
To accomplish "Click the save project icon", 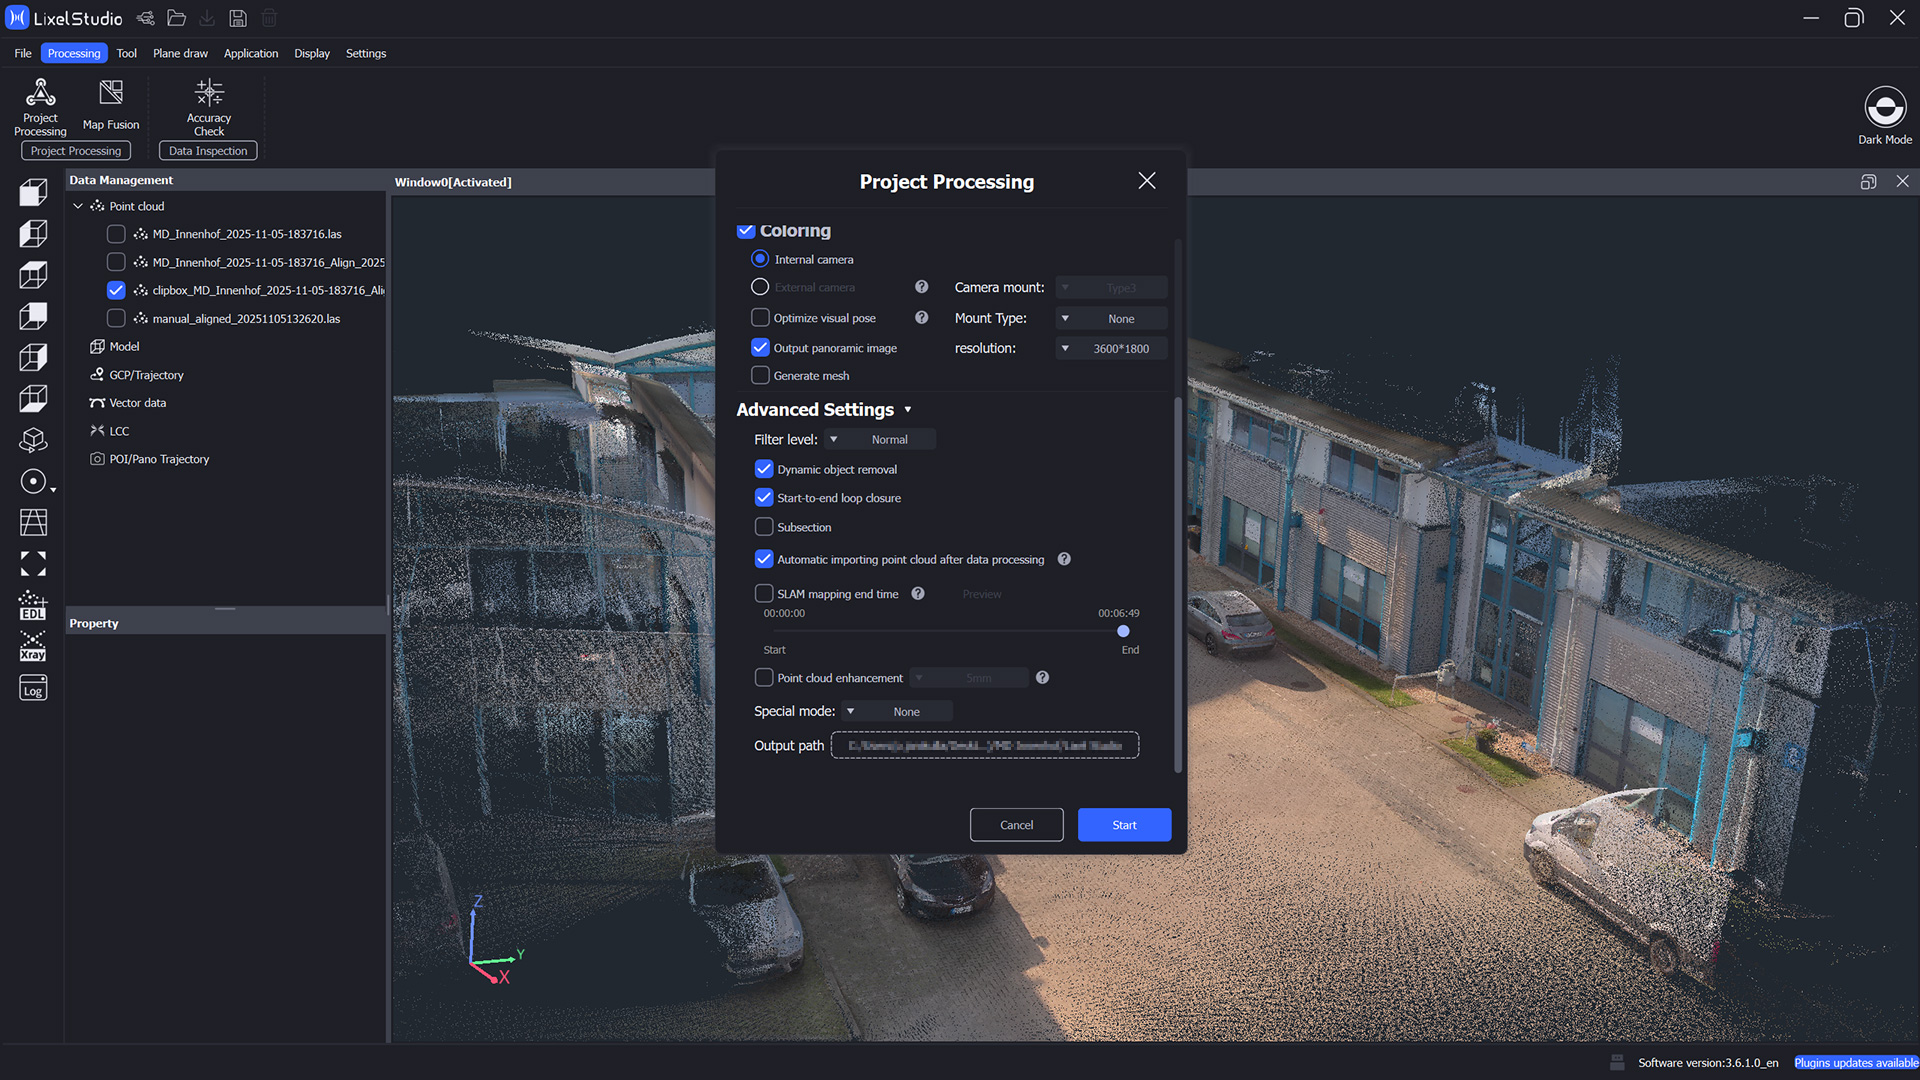I will 238,18.
